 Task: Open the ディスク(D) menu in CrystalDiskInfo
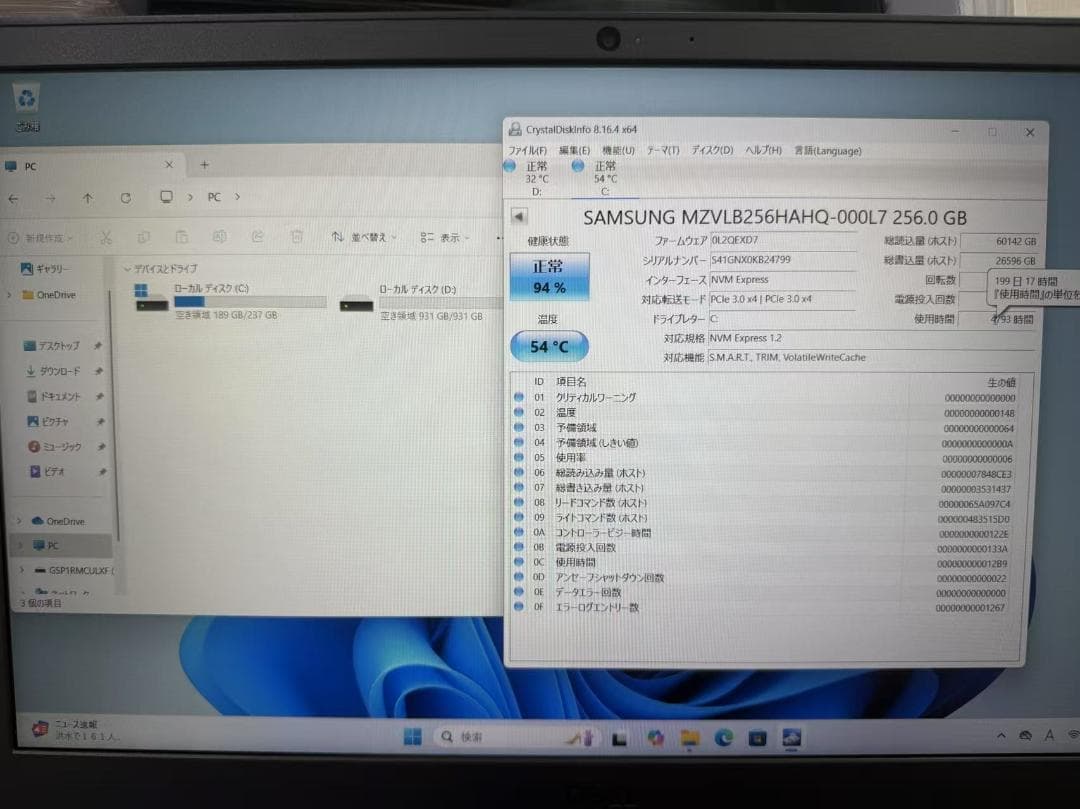coord(712,150)
